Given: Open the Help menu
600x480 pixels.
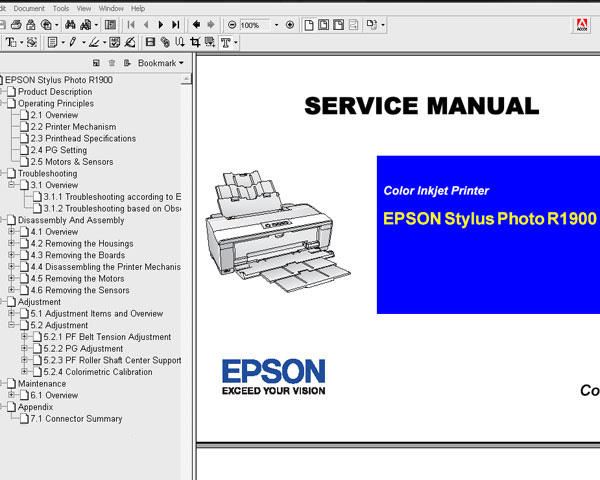Looking at the screenshot, I should tap(138, 8).
